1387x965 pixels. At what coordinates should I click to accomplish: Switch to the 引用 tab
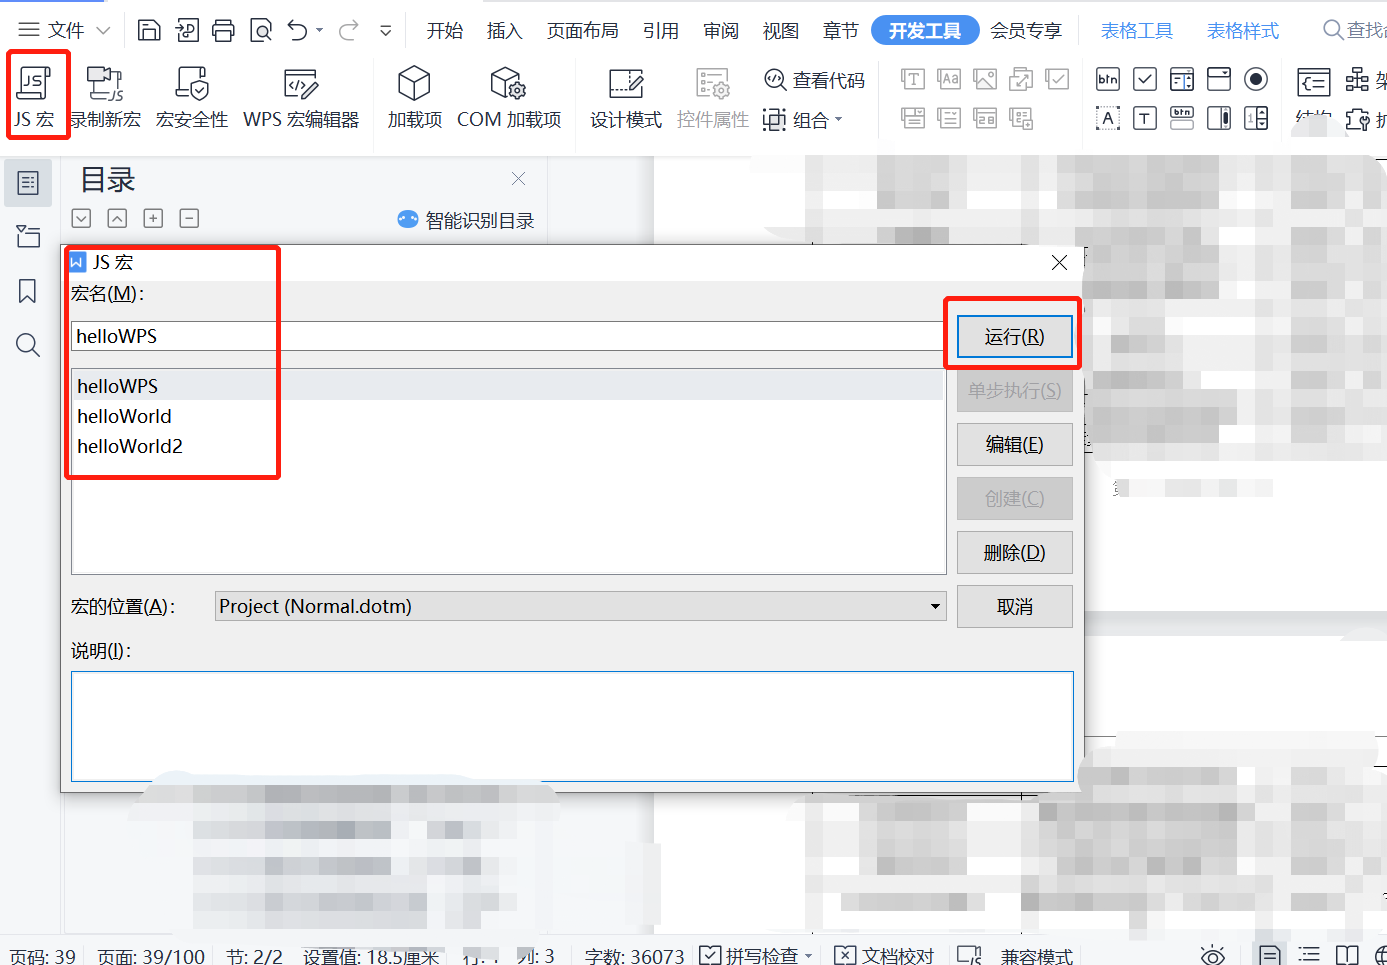tap(661, 31)
